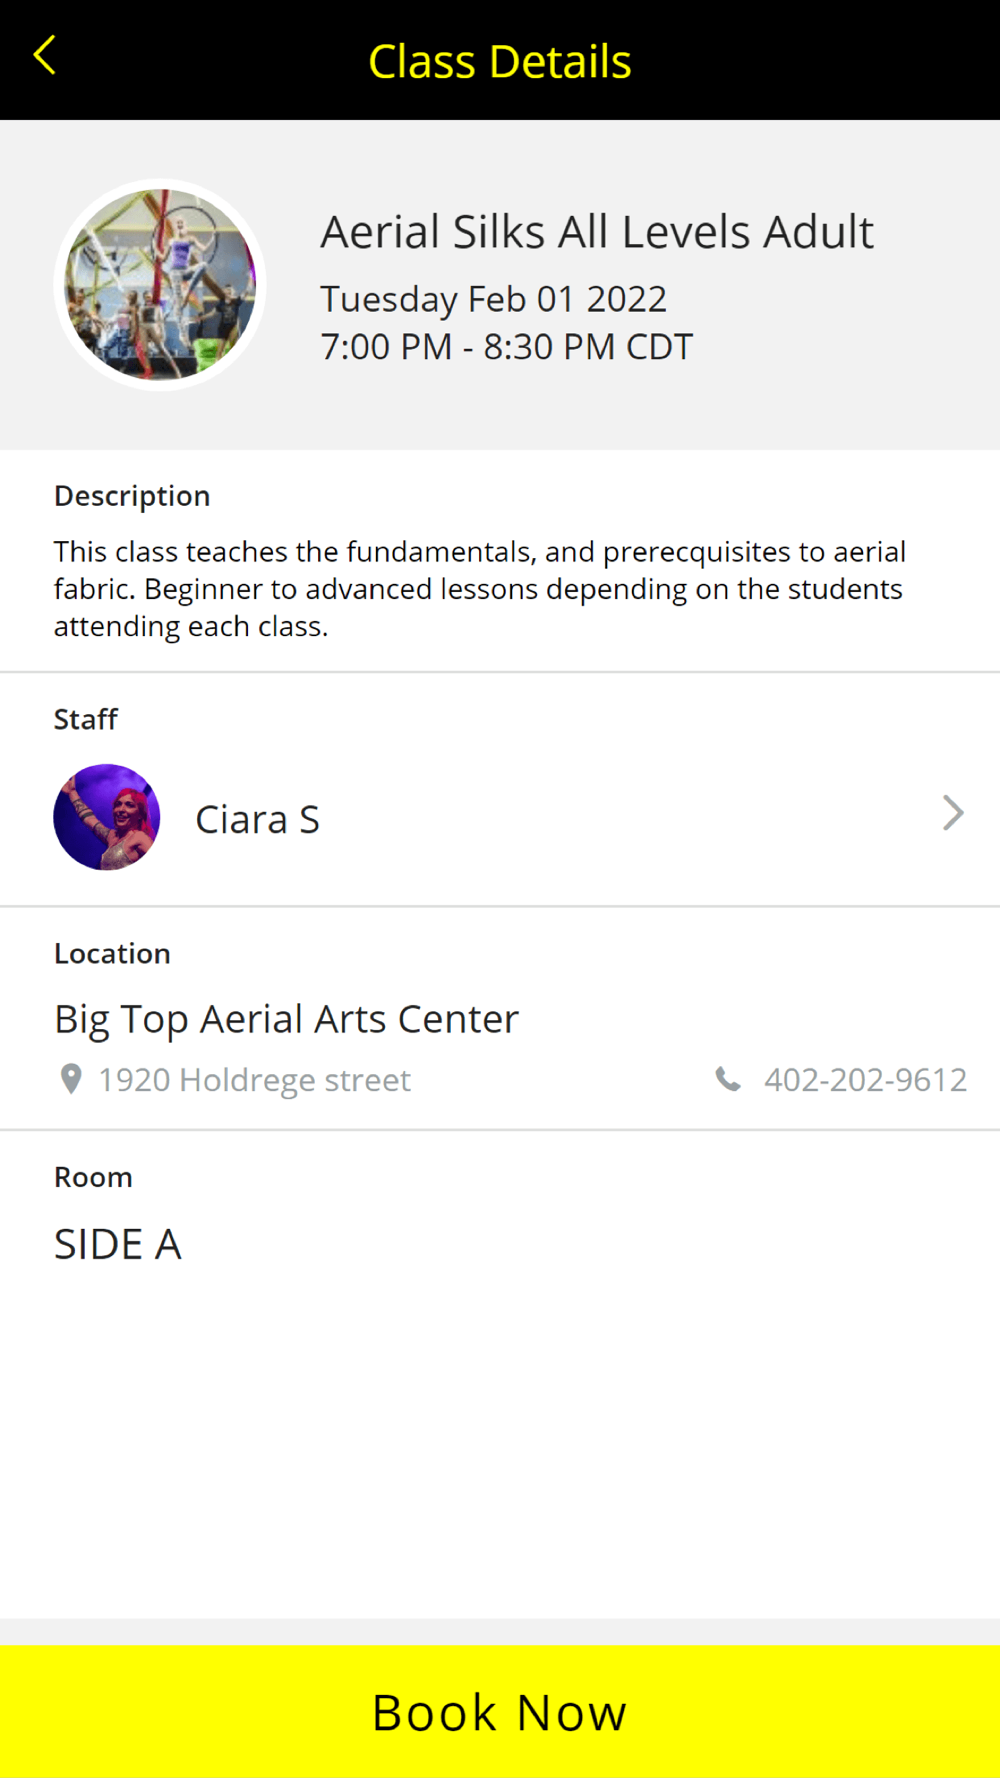Tap the Room section heading
1000x1778 pixels.
pos(93,1177)
